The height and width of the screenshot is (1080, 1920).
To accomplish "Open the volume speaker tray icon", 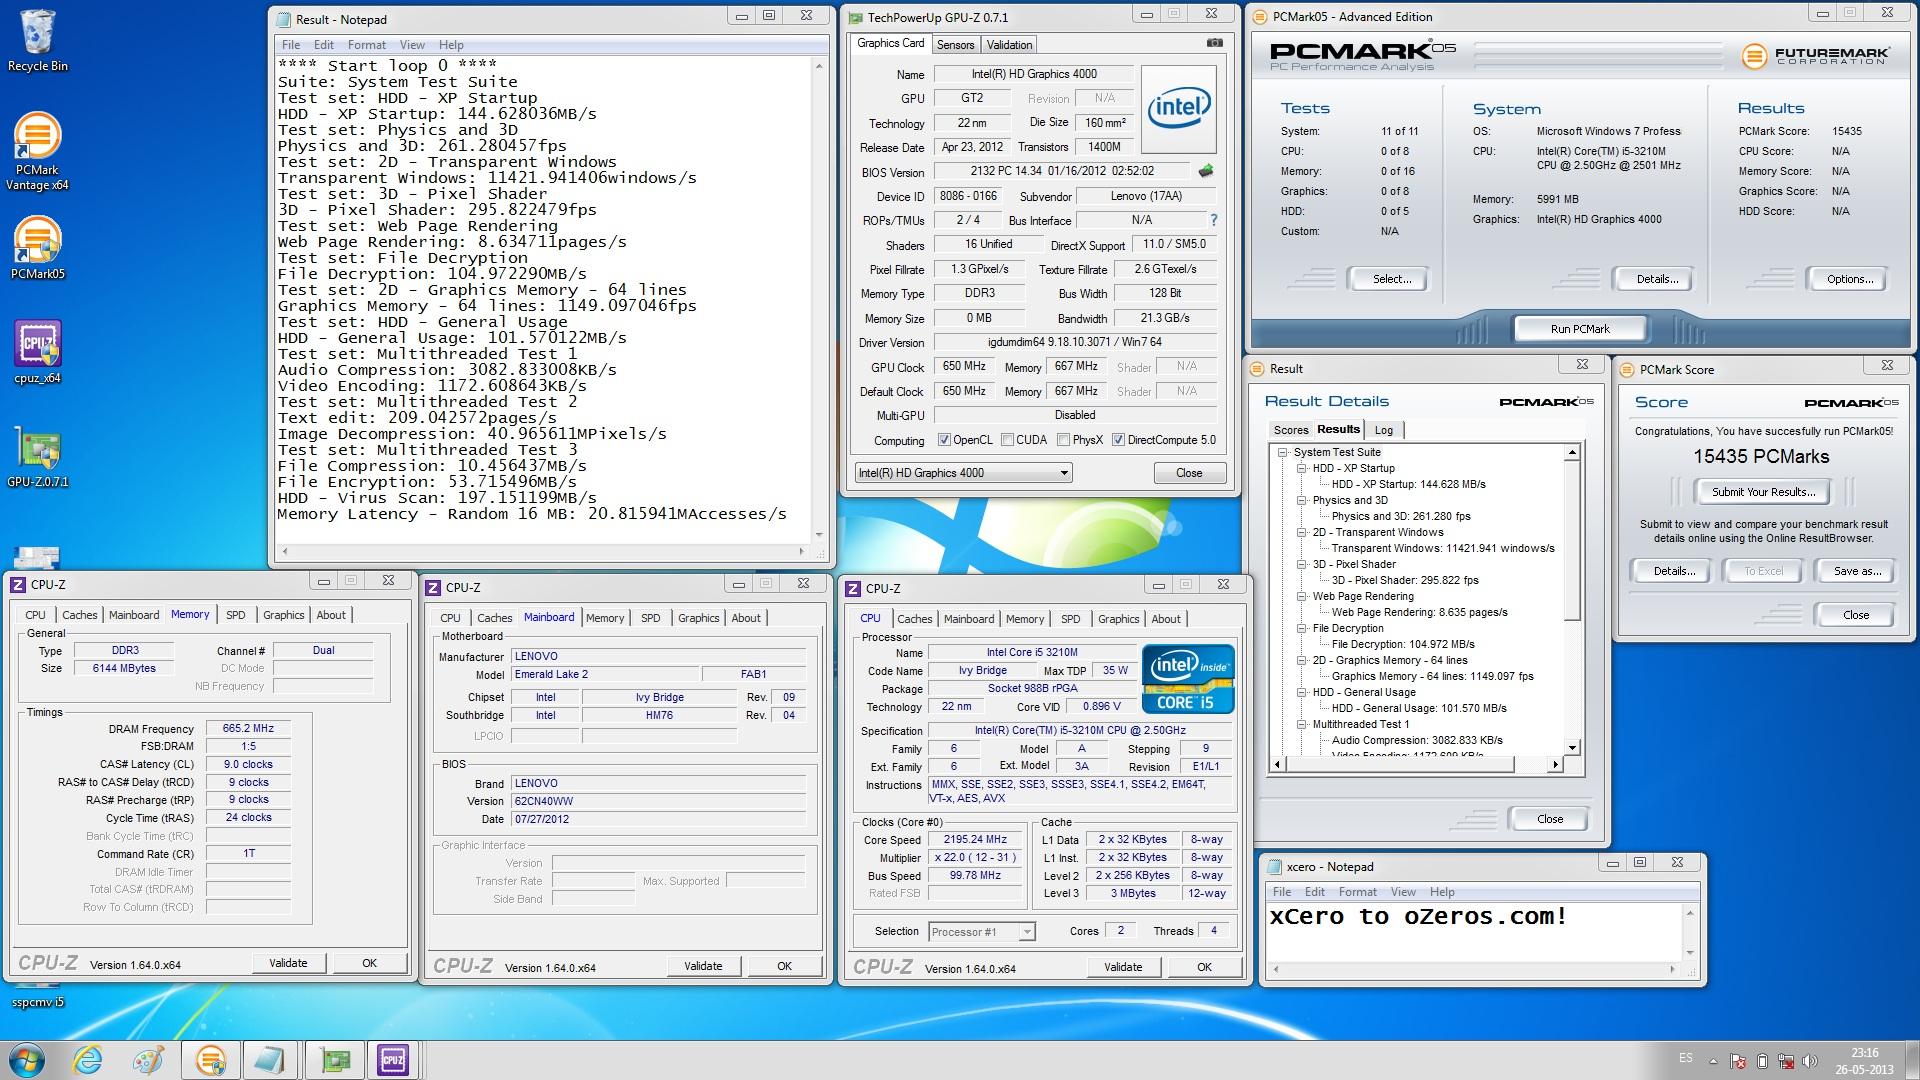I will click(1810, 1061).
